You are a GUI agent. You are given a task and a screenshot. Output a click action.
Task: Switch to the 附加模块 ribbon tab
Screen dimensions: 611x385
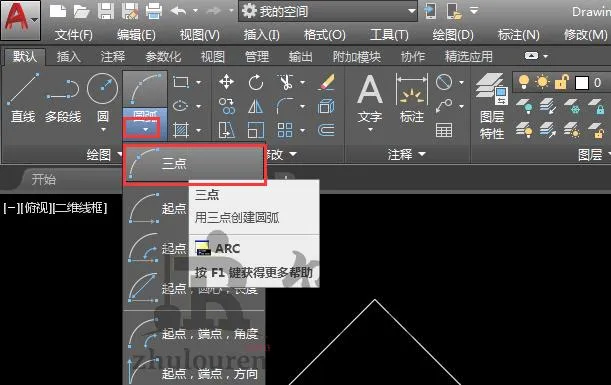coord(357,57)
